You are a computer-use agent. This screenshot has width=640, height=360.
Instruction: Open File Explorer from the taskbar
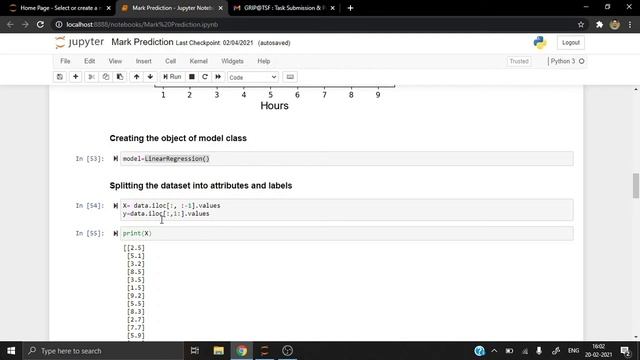click(x=218, y=351)
